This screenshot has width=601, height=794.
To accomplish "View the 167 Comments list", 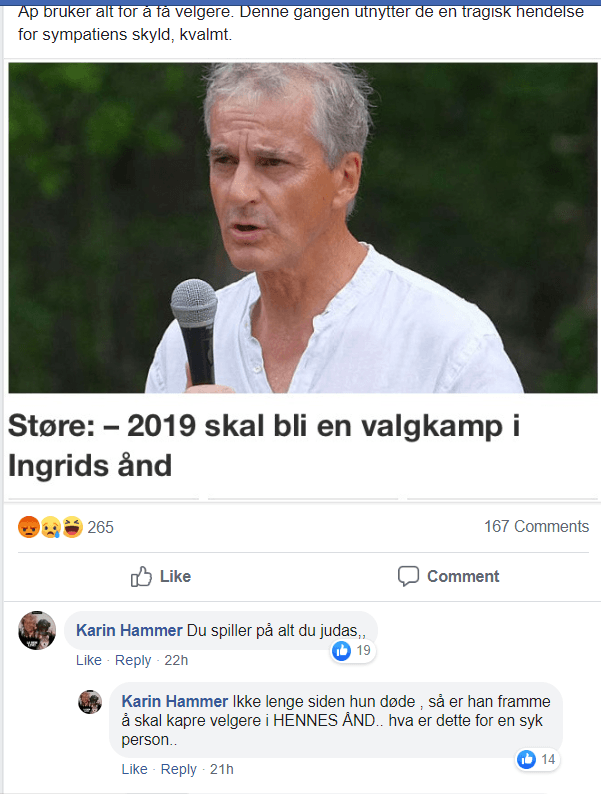I will point(537,527).
